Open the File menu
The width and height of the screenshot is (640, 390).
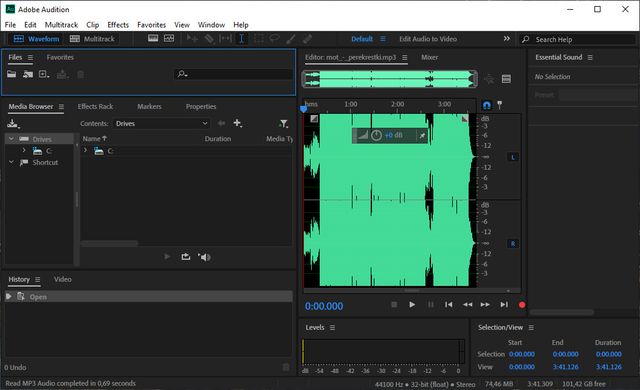click(10, 24)
